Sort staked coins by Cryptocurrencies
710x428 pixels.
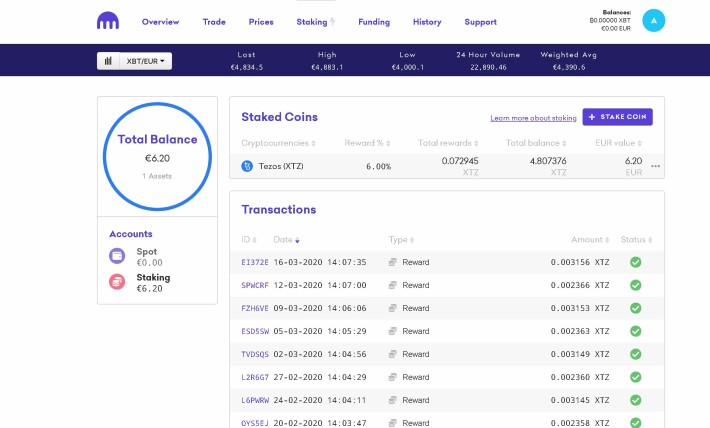click(x=278, y=143)
